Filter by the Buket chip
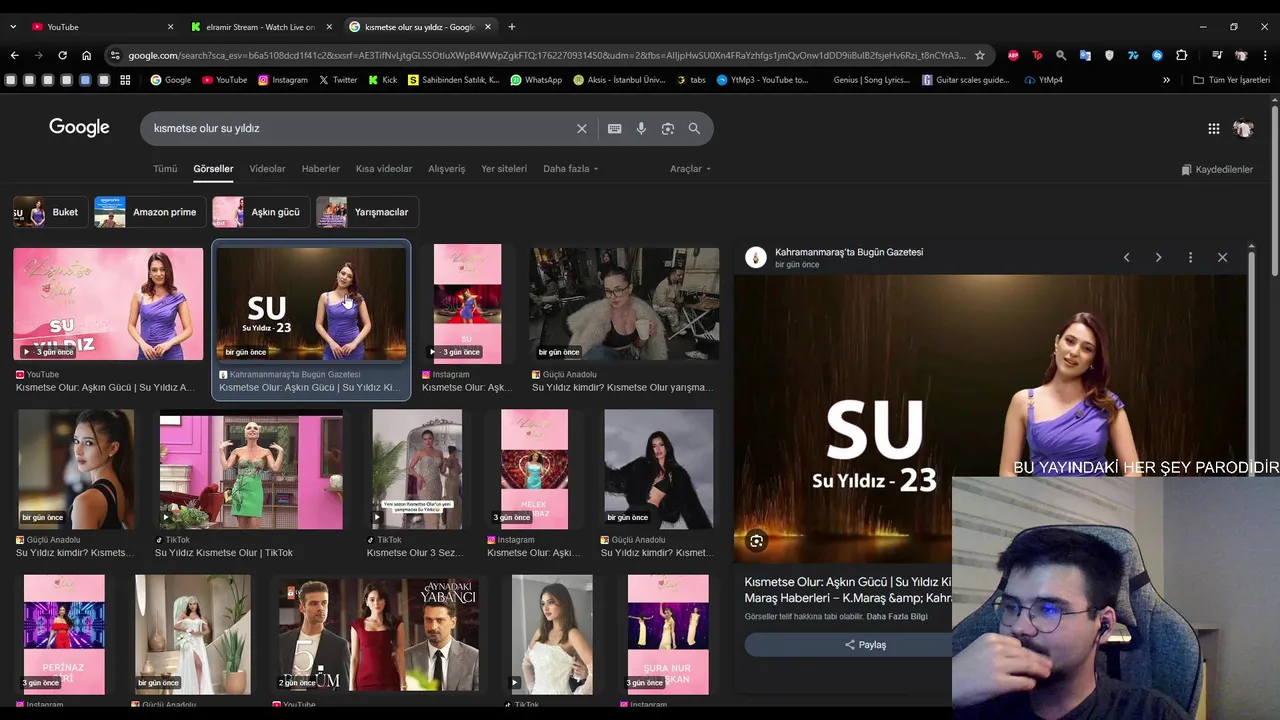1280x720 pixels. pyautogui.click(x=50, y=212)
